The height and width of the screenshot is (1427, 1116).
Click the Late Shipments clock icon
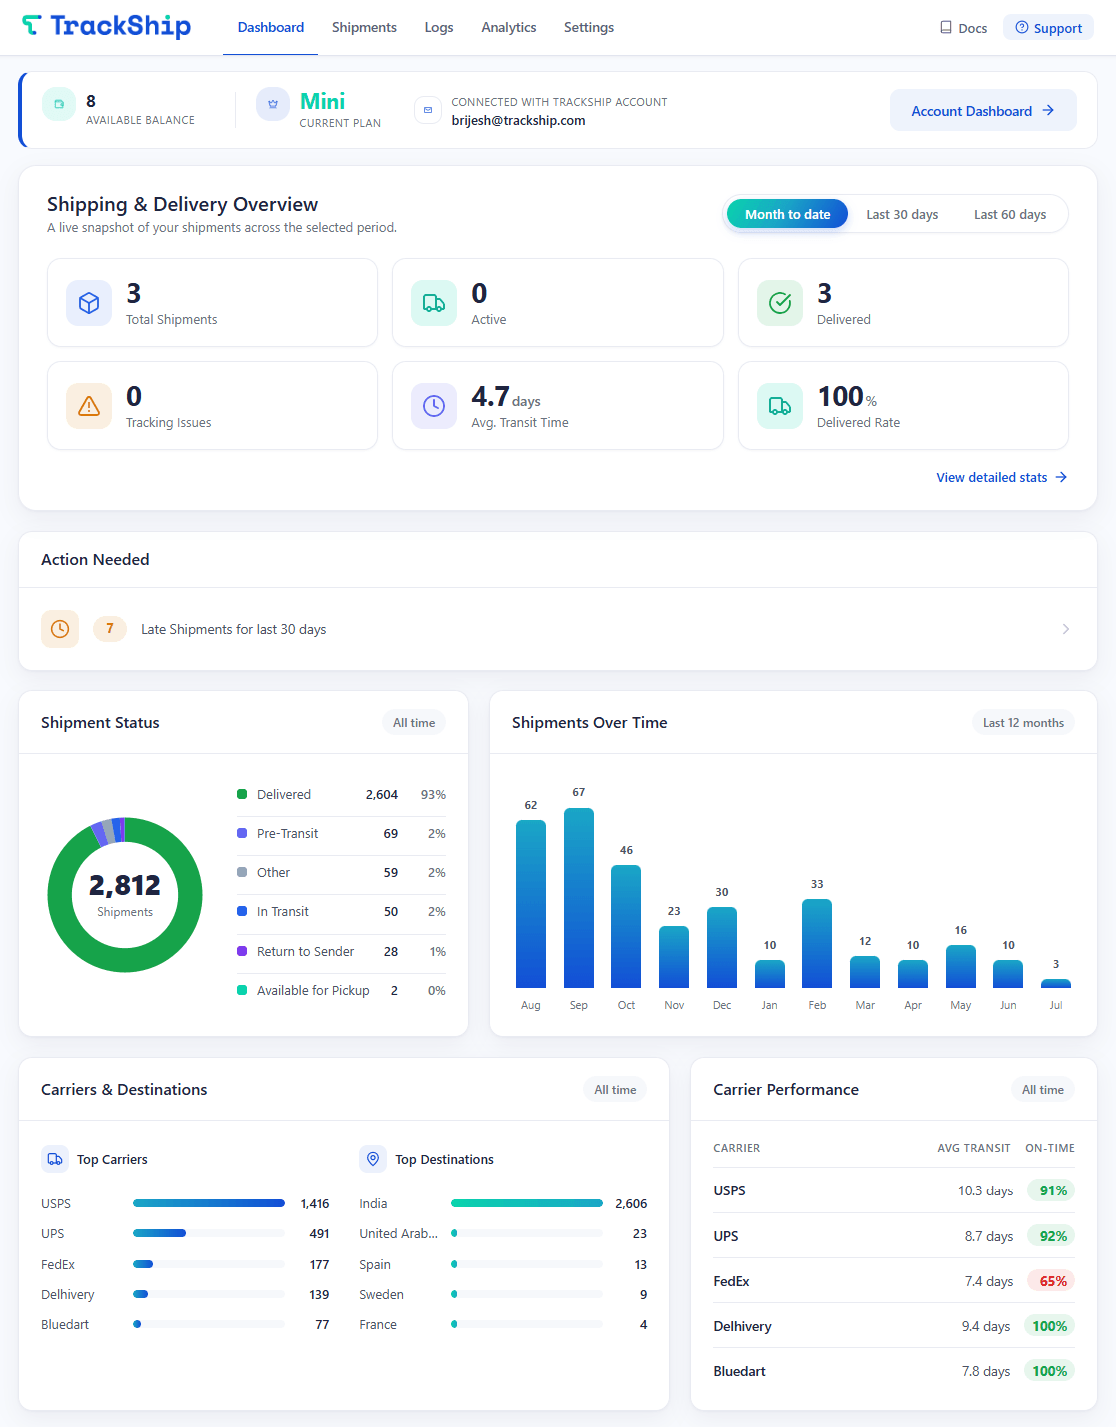click(x=60, y=629)
